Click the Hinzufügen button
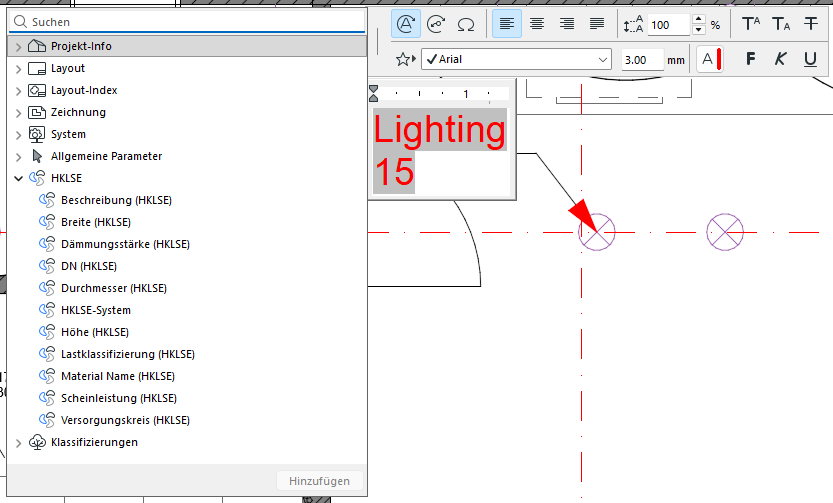The width and height of the screenshot is (833, 503). tap(320, 481)
